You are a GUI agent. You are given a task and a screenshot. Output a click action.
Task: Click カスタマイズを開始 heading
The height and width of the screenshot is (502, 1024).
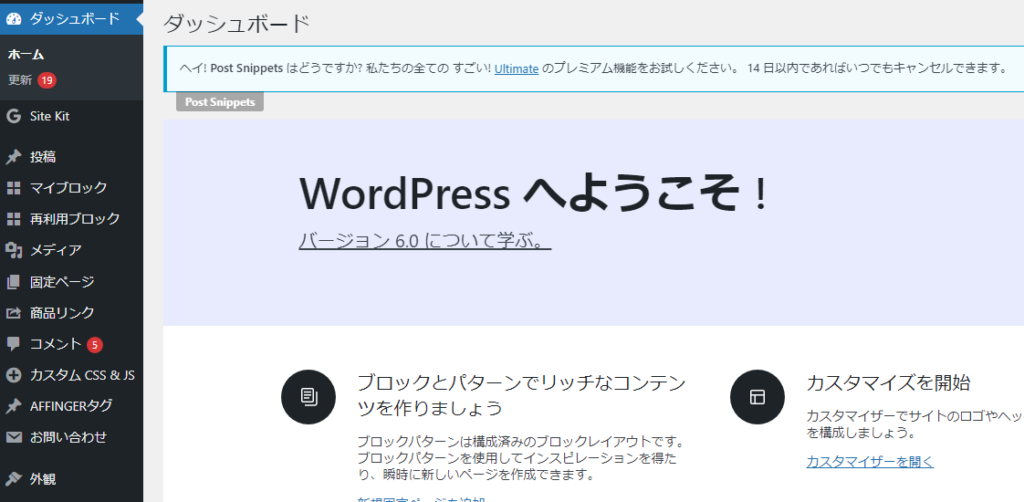coord(888,383)
